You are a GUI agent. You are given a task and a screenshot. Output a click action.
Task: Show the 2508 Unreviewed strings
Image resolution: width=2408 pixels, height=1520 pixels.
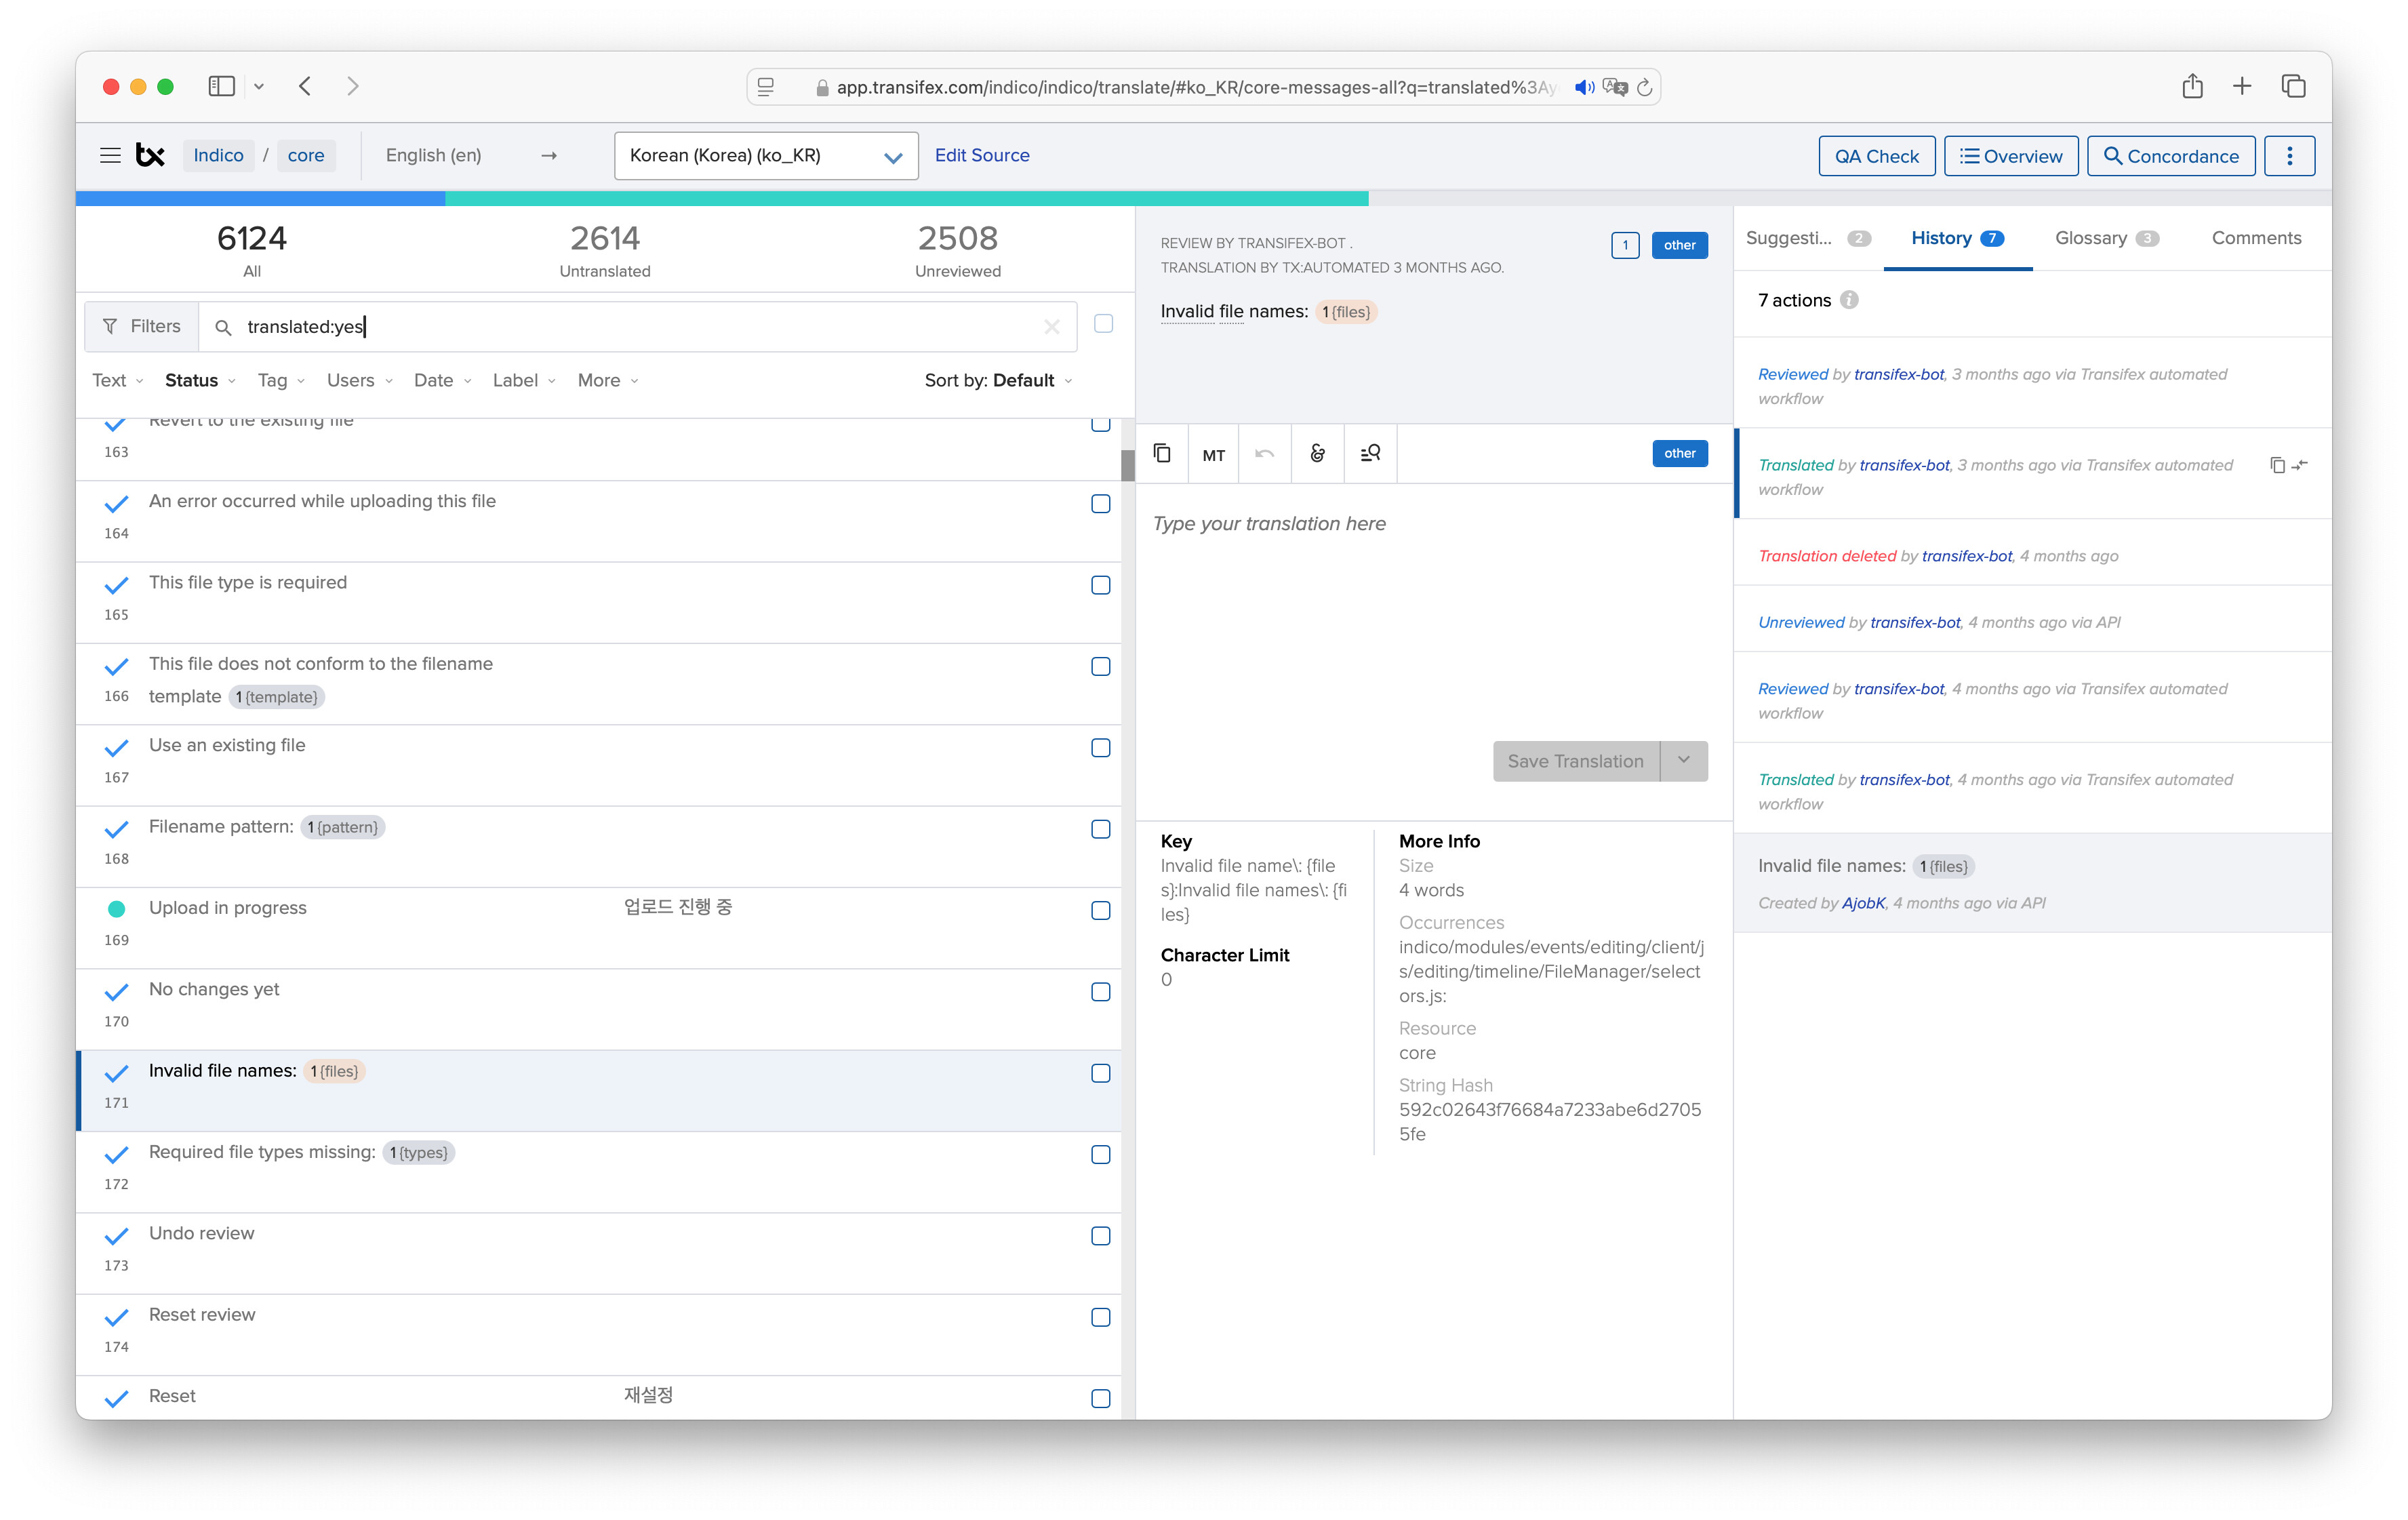click(957, 250)
